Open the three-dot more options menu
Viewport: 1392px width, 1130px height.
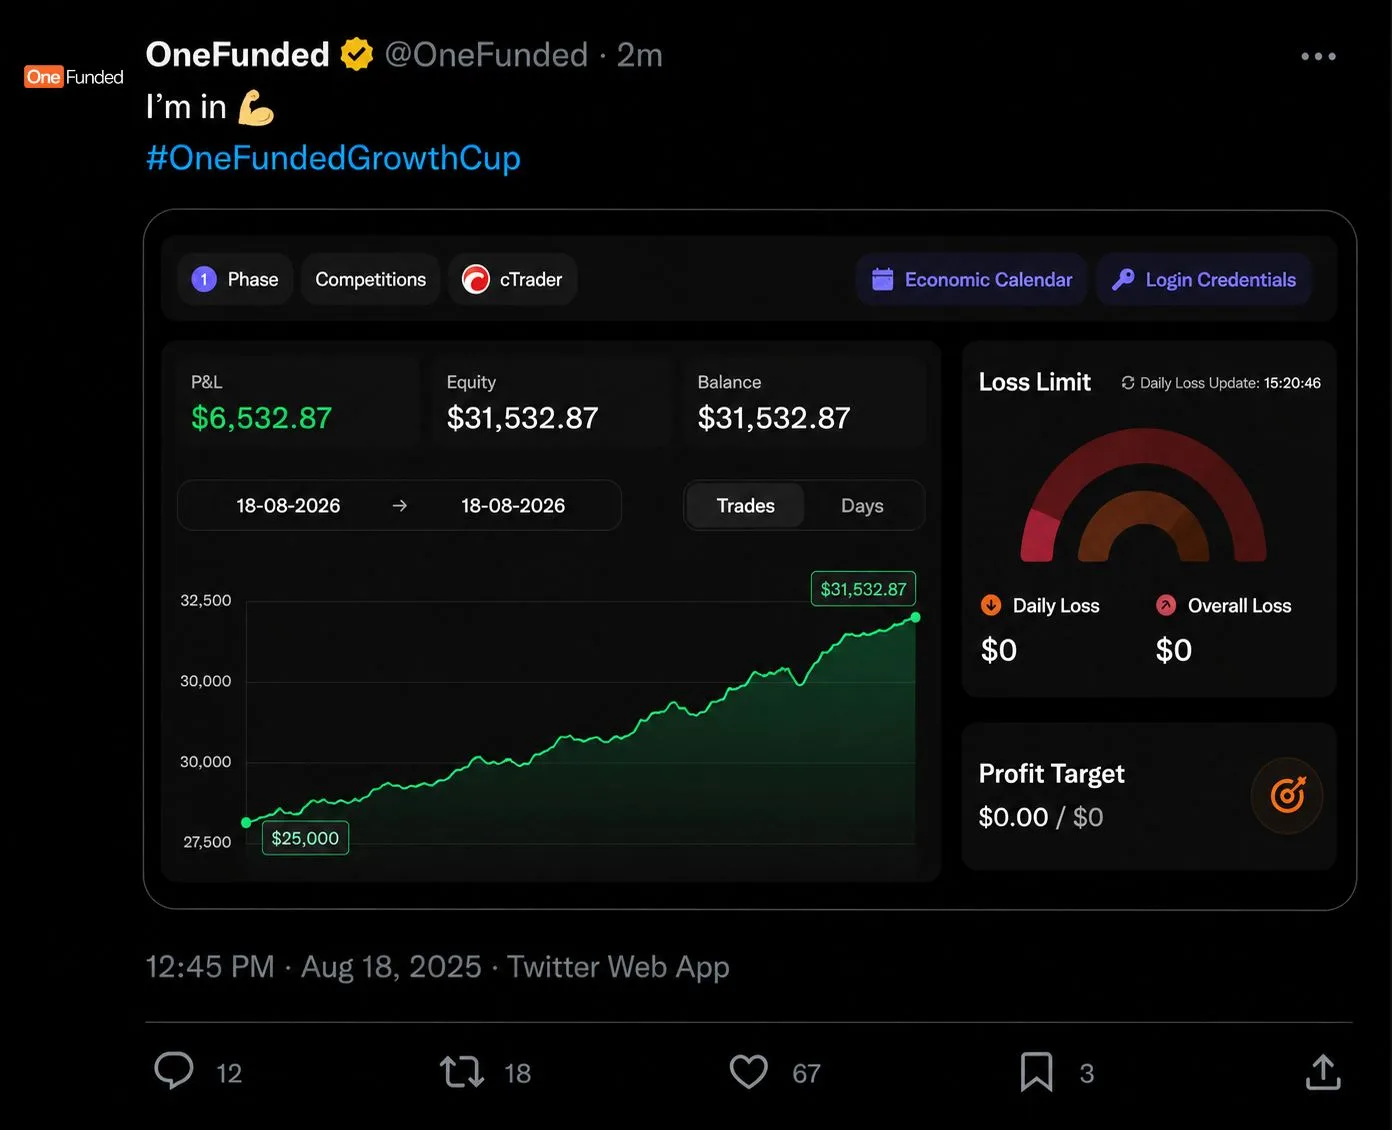click(1318, 57)
